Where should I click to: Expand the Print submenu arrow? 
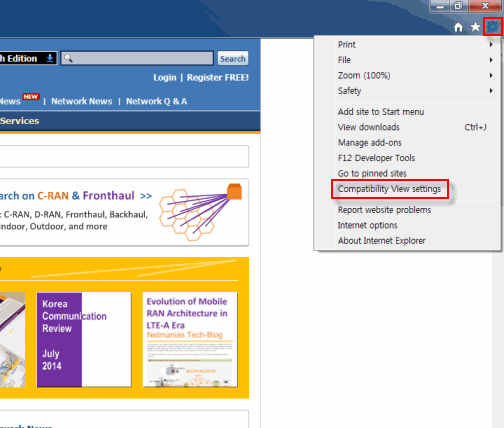click(491, 44)
